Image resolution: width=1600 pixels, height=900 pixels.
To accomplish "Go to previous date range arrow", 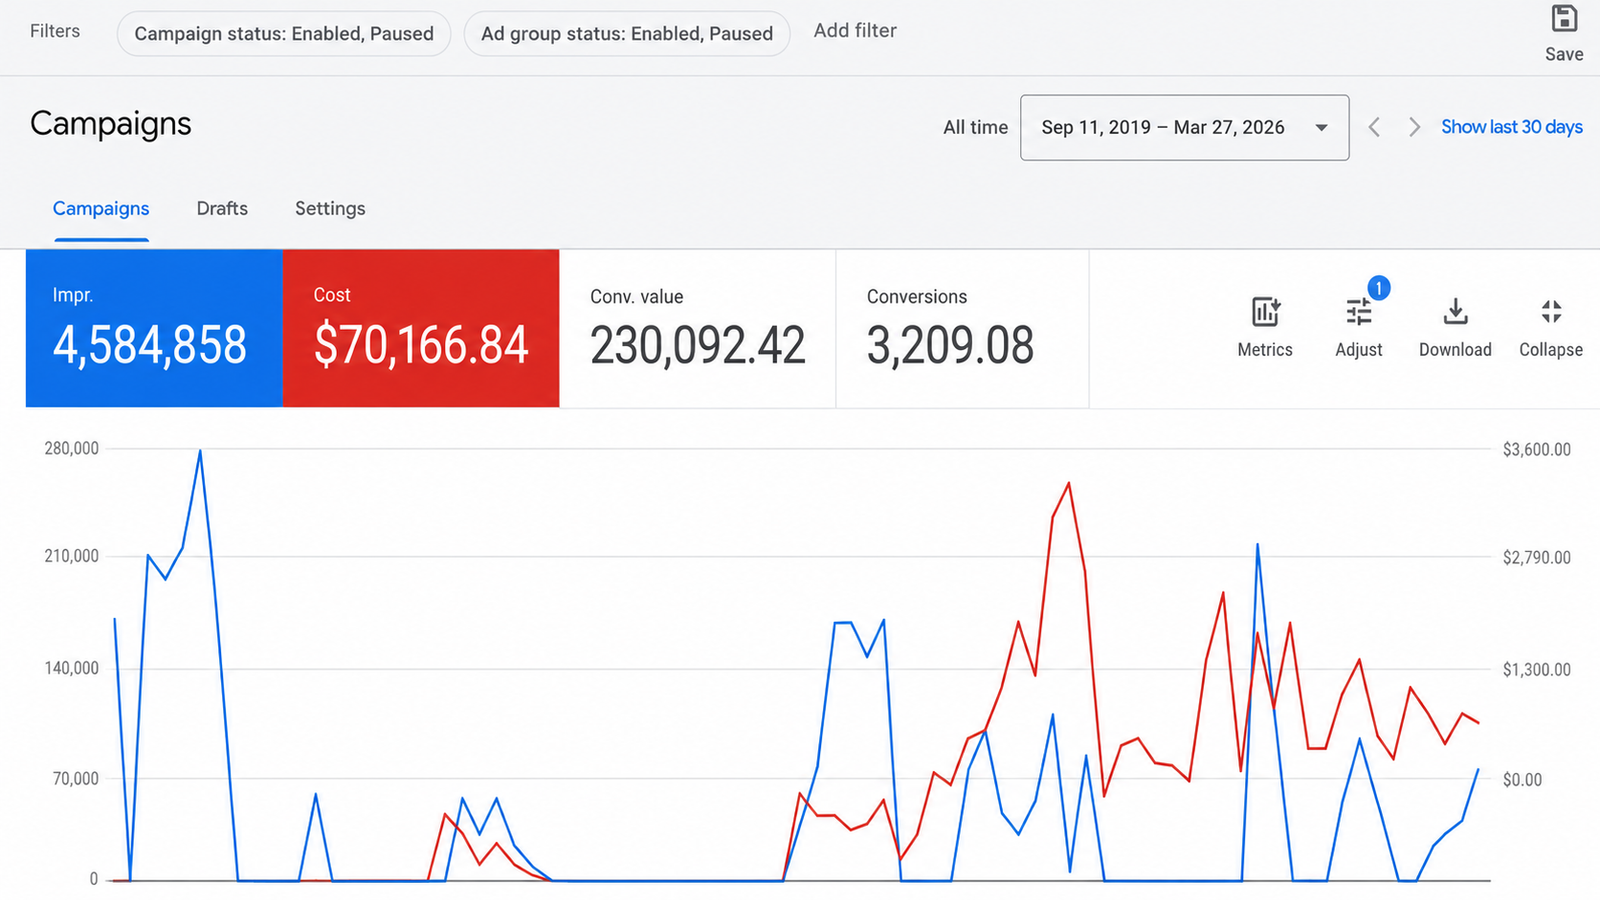I will click(x=1374, y=127).
